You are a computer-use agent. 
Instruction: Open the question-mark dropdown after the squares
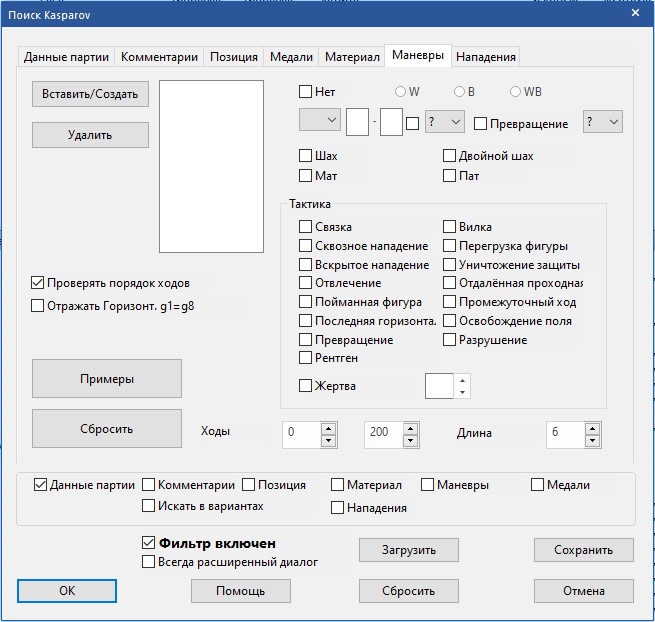tap(444, 123)
